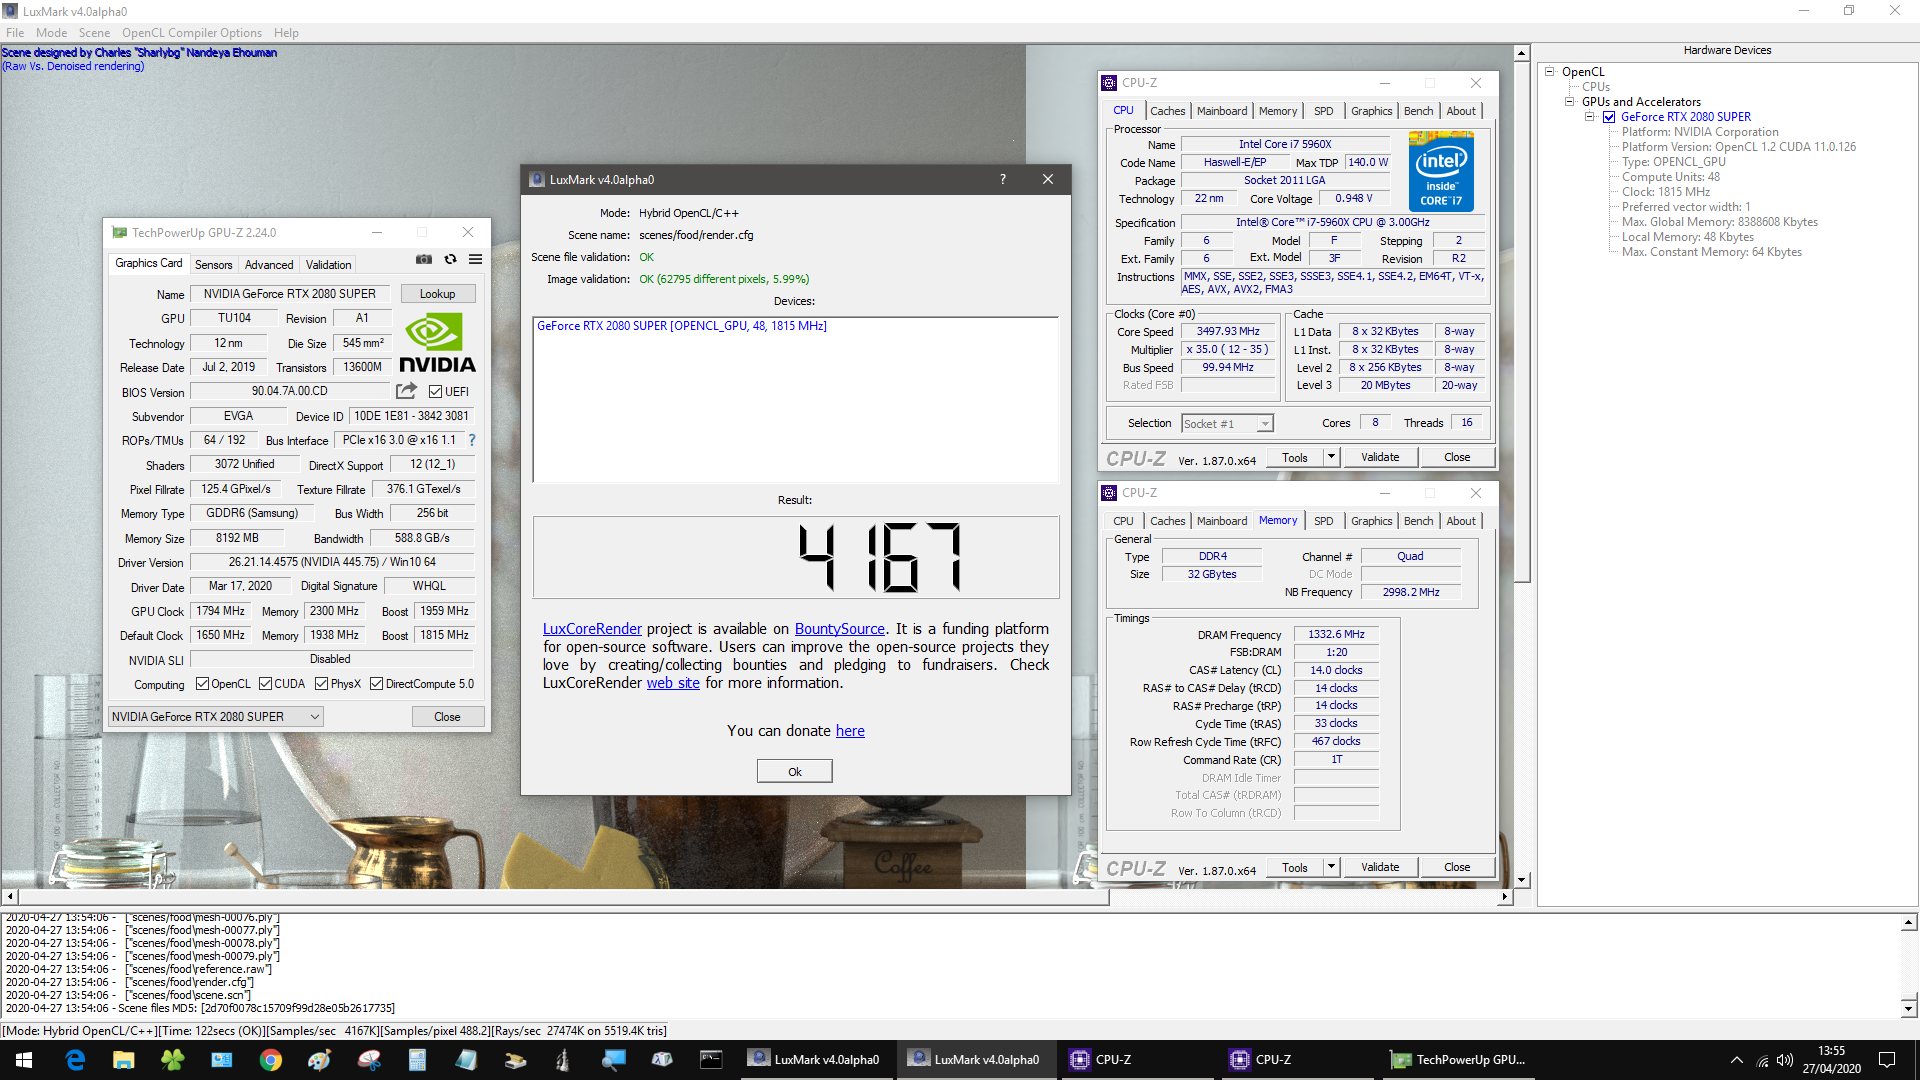Image resolution: width=1920 pixels, height=1080 pixels.
Task: Open the notification center icon
Action: pos(1887,1060)
